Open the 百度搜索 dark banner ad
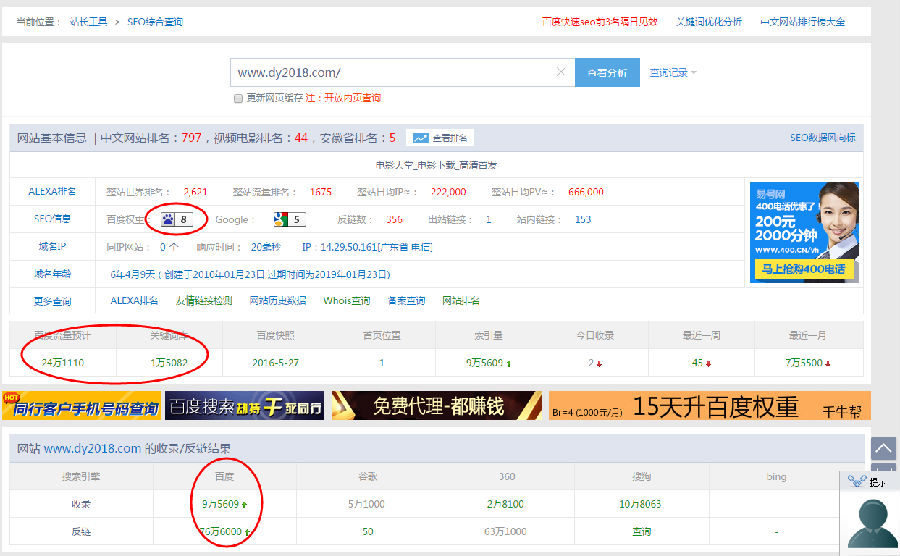Viewport: 900px width, 556px height. click(x=245, y=406)
